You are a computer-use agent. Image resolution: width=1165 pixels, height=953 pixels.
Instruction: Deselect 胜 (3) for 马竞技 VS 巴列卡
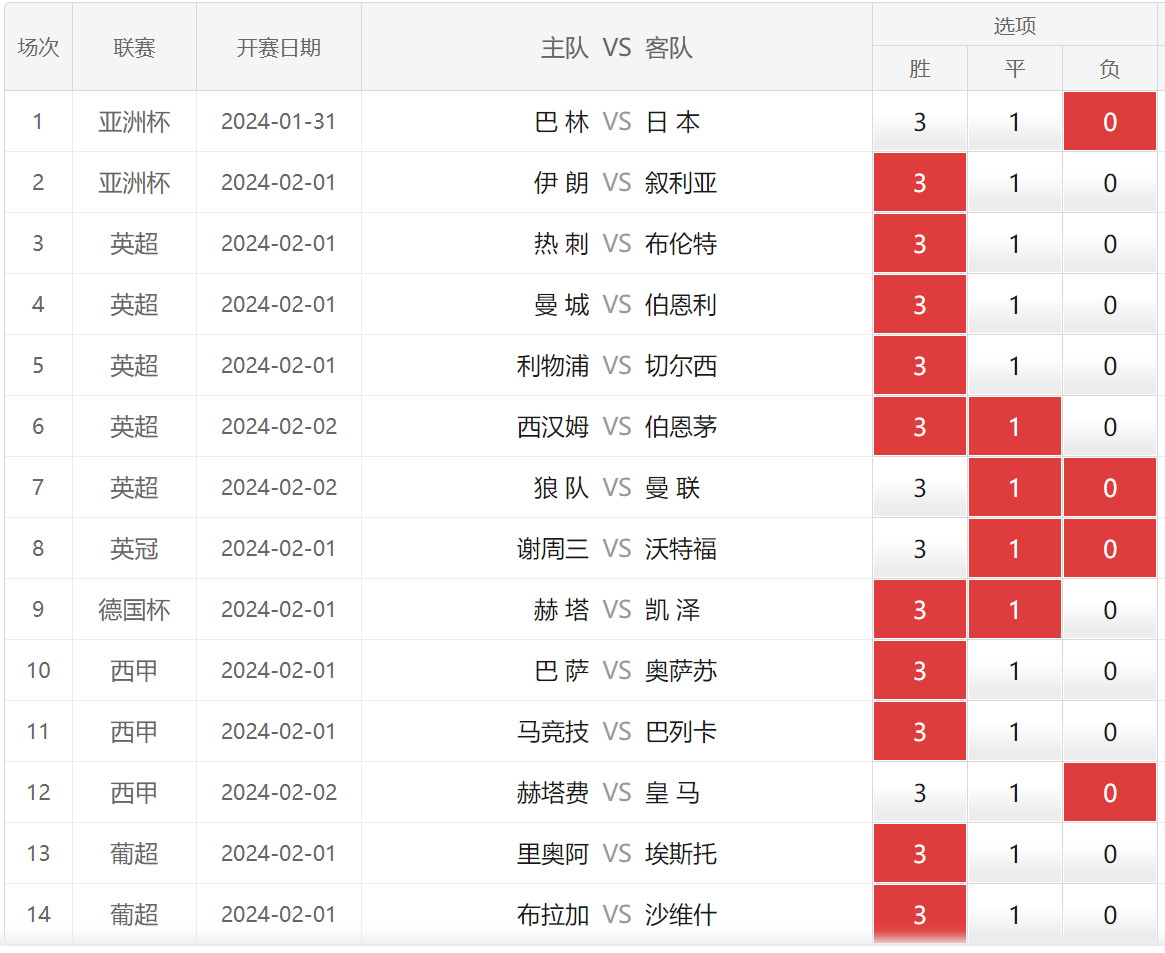coord(920,731)
